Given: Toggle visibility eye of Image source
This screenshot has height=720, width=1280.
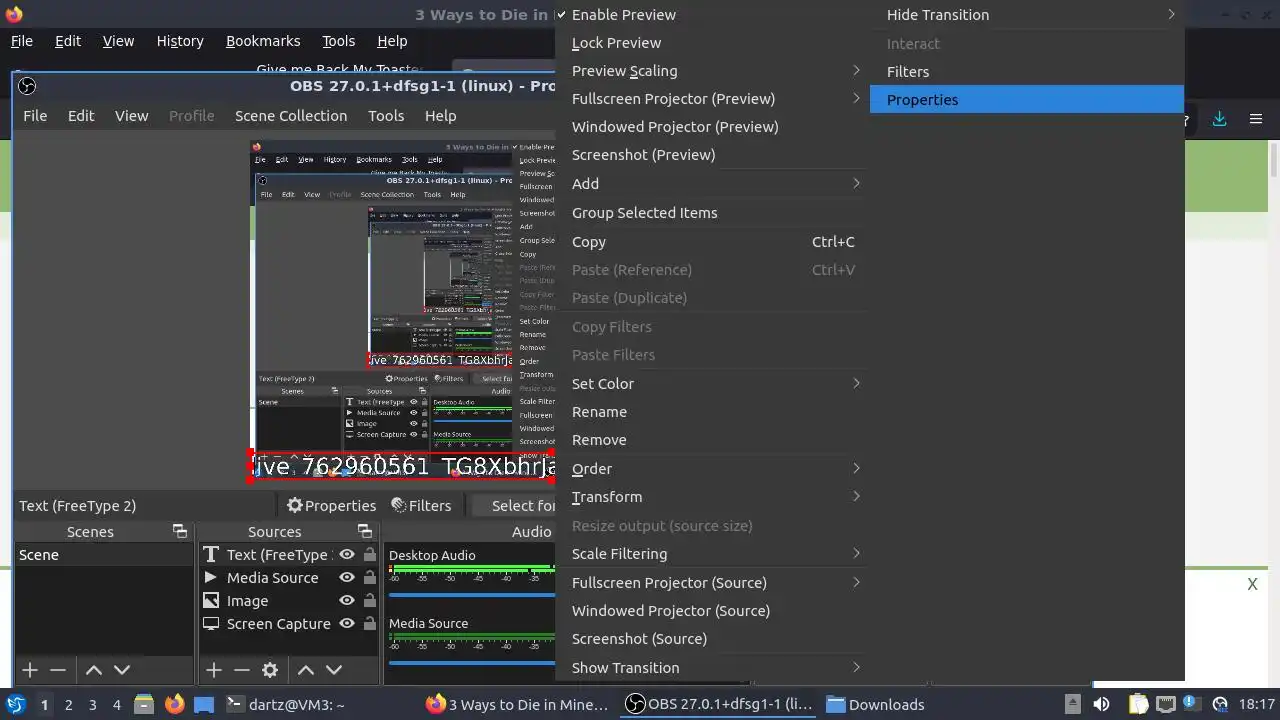Looking at the screenshot, I should [x=347, y=601].
